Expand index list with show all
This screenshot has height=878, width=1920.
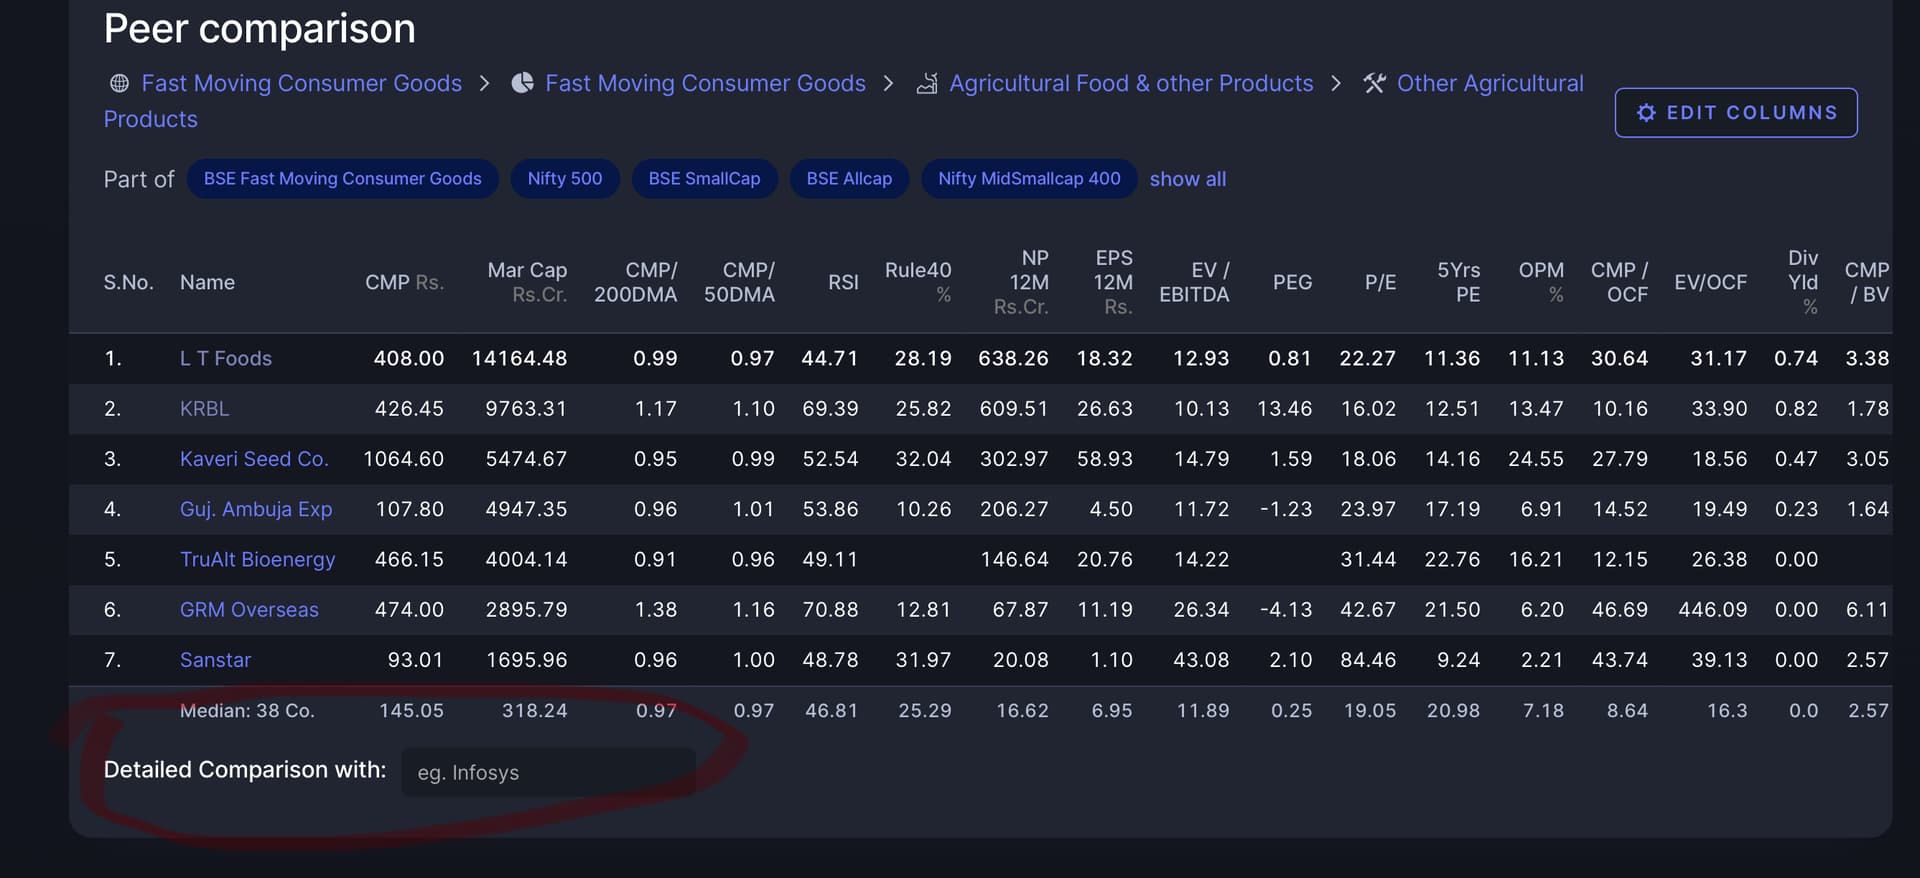point(1187,179)
